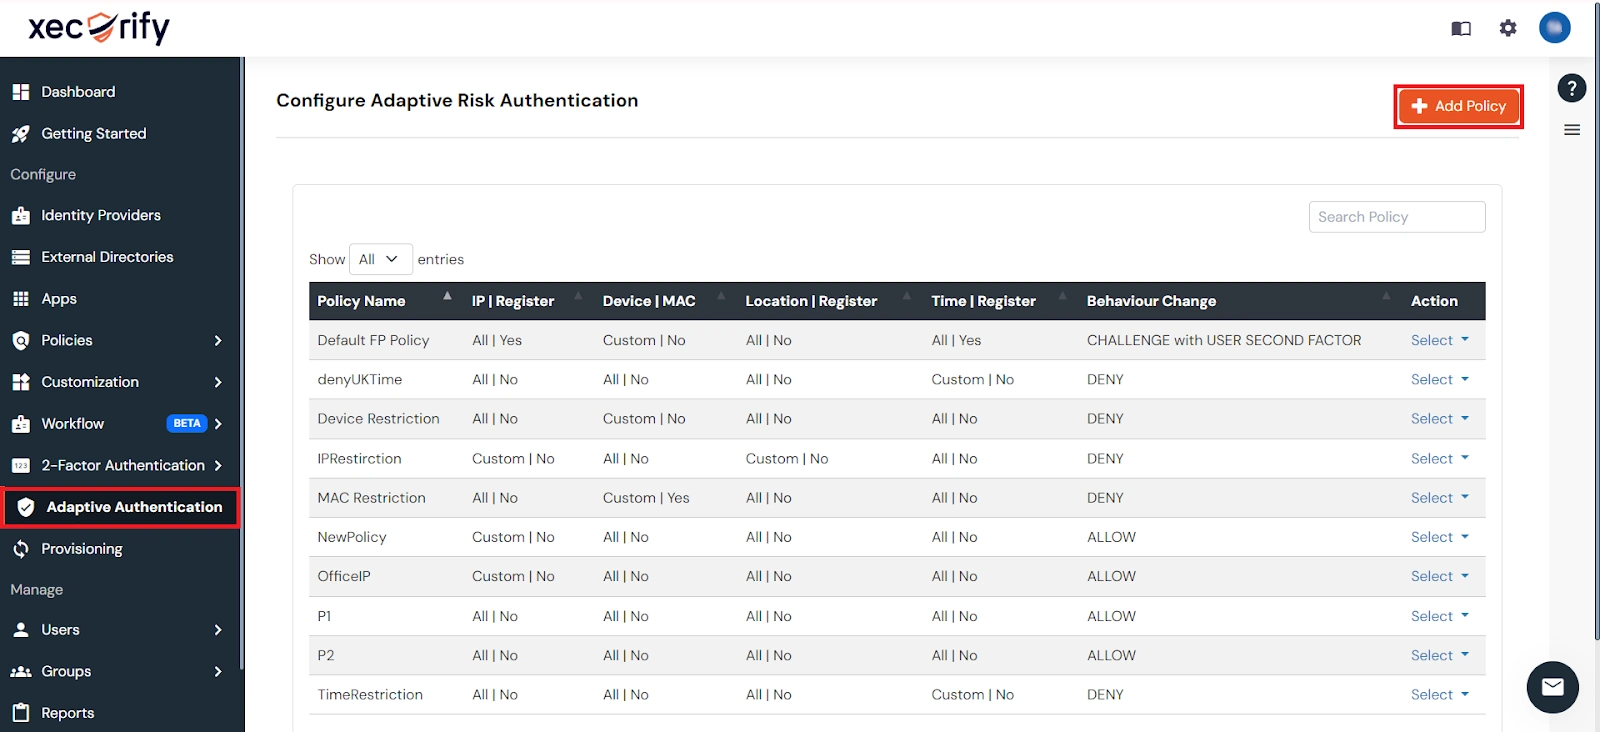Open Select dropdown for denyUKTime
Viewport: 1600px width, 732px height.
1440,380
